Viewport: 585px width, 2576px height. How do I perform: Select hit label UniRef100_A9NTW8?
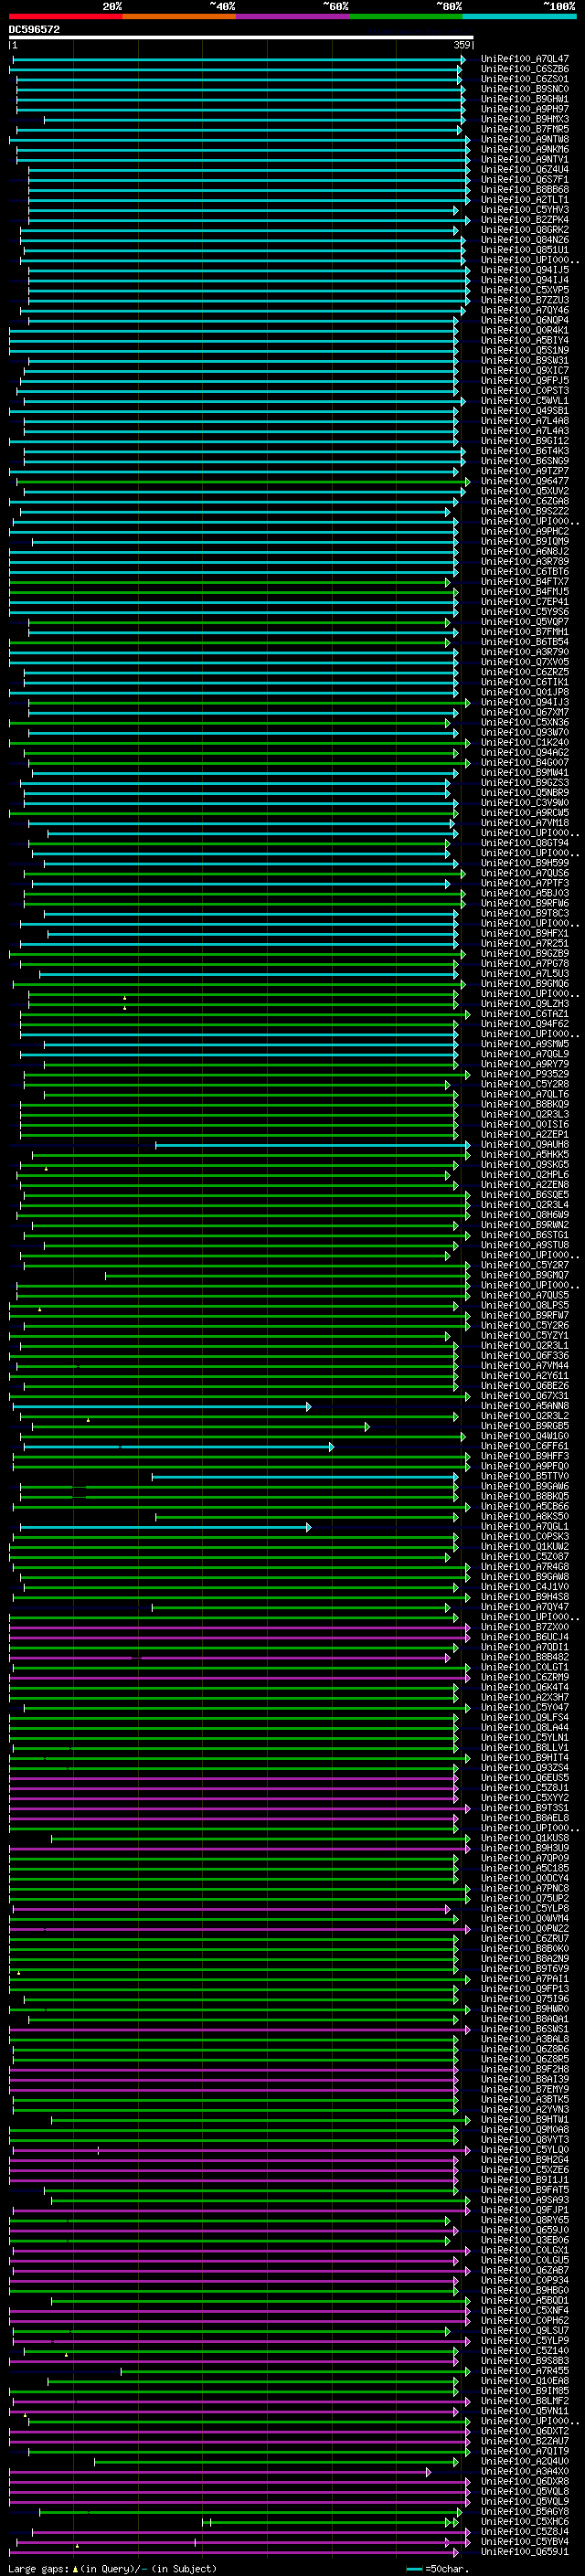524,139
